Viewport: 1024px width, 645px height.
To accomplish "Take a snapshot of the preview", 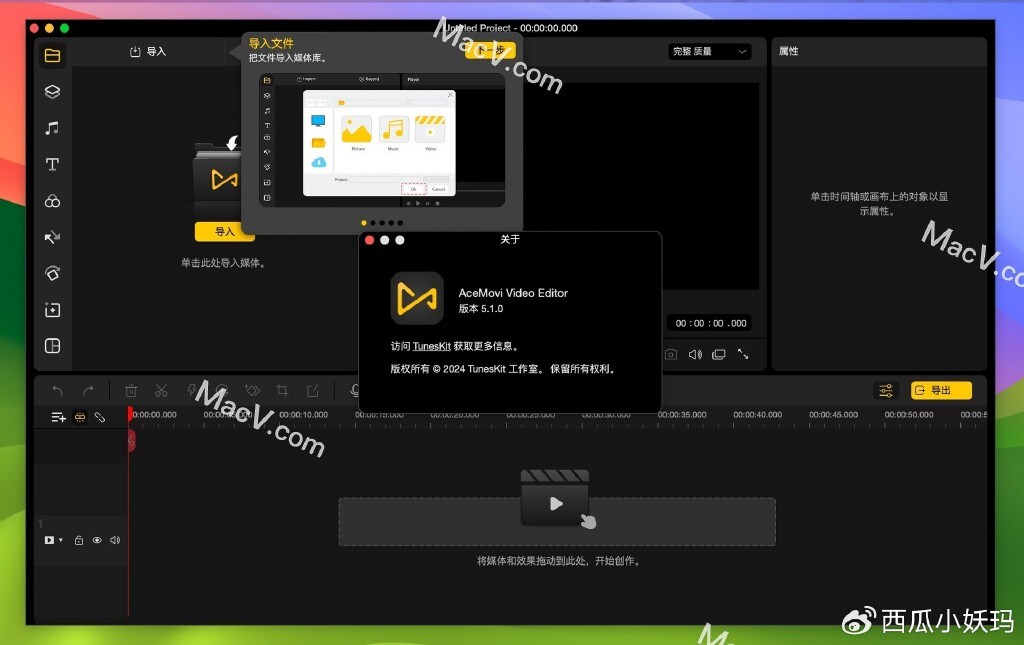I will coord(671,354).
